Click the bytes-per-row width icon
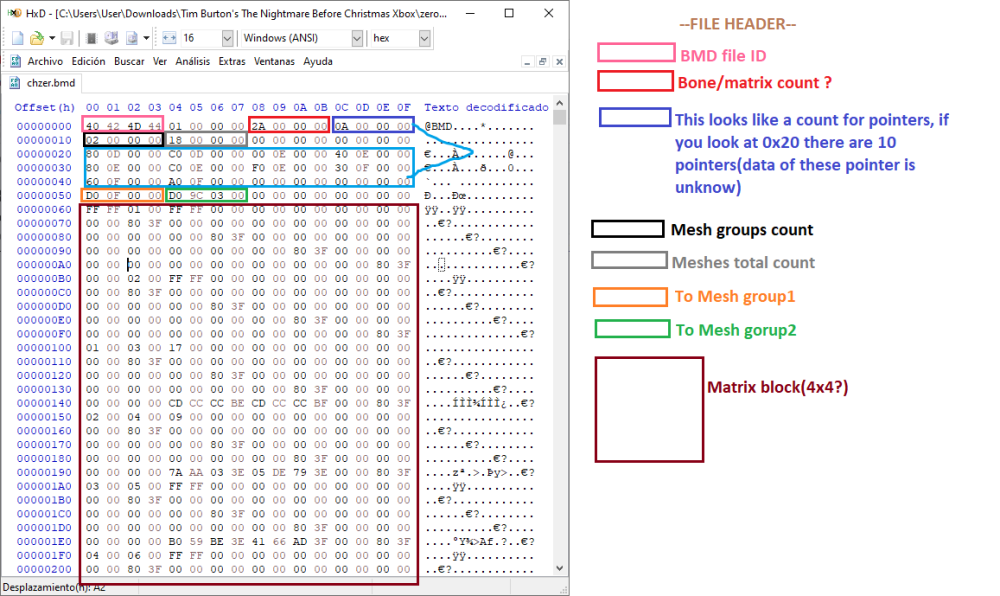Viewport: 1000px width, 596px height. (168, 38)
